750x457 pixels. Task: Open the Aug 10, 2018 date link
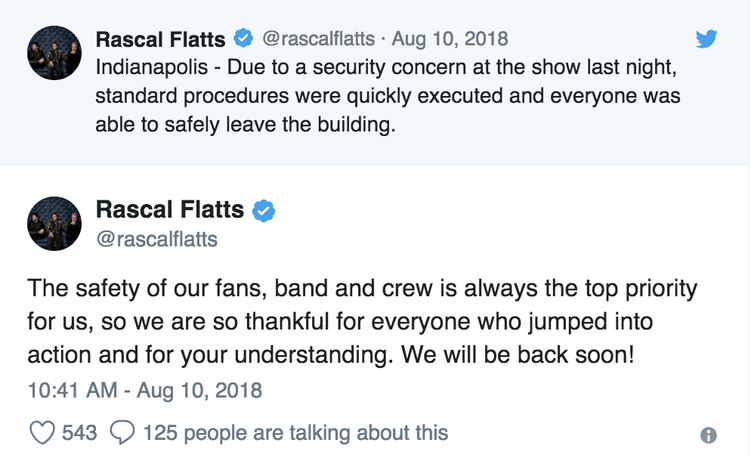coord(450,39)
